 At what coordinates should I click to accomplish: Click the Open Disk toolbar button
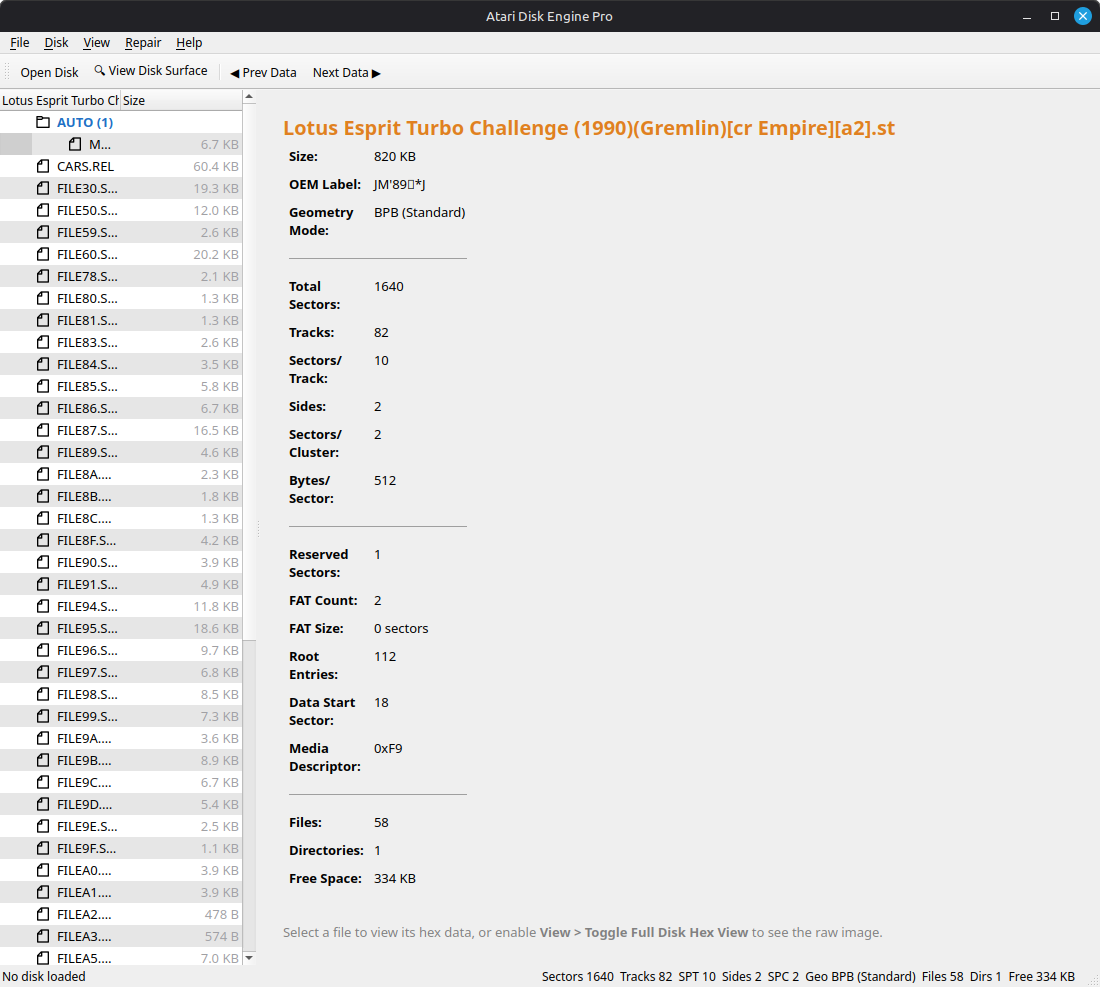49,72
